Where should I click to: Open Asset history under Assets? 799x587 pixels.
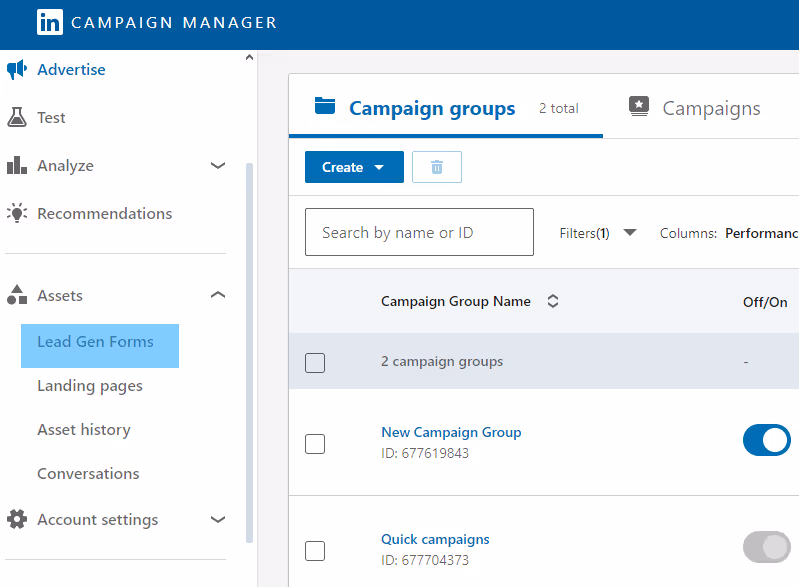click(x=84, y=430)
